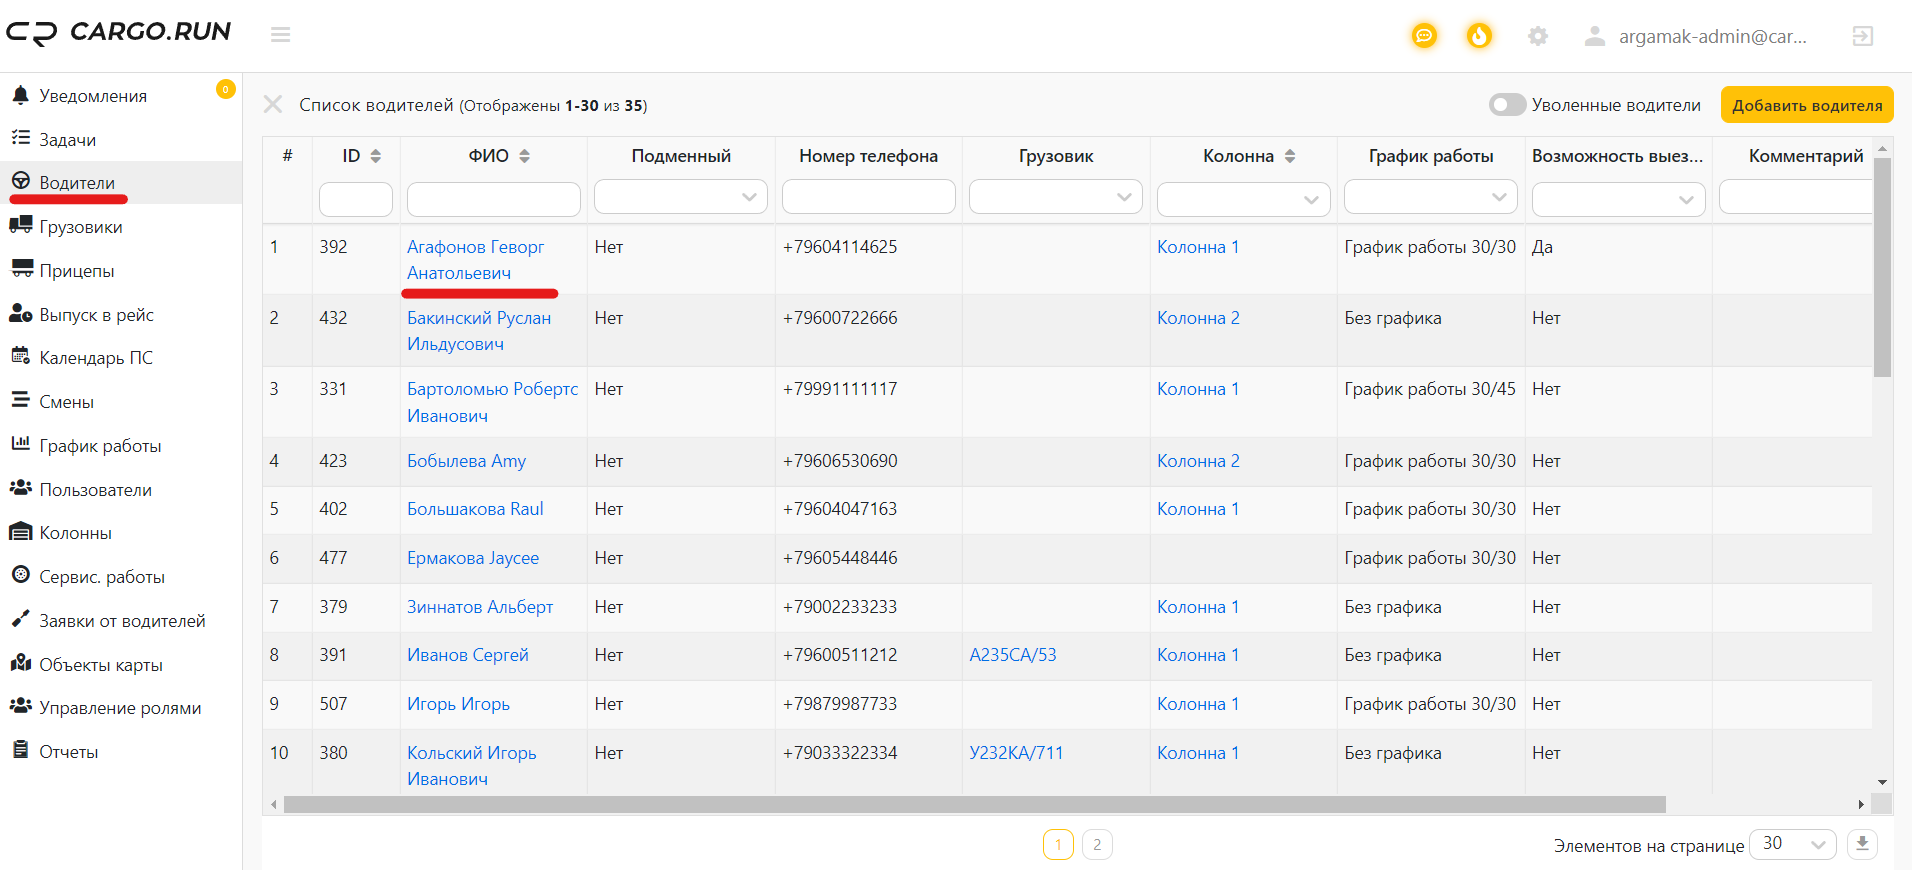Download the table using the export icon

(x=1862, y=844)
